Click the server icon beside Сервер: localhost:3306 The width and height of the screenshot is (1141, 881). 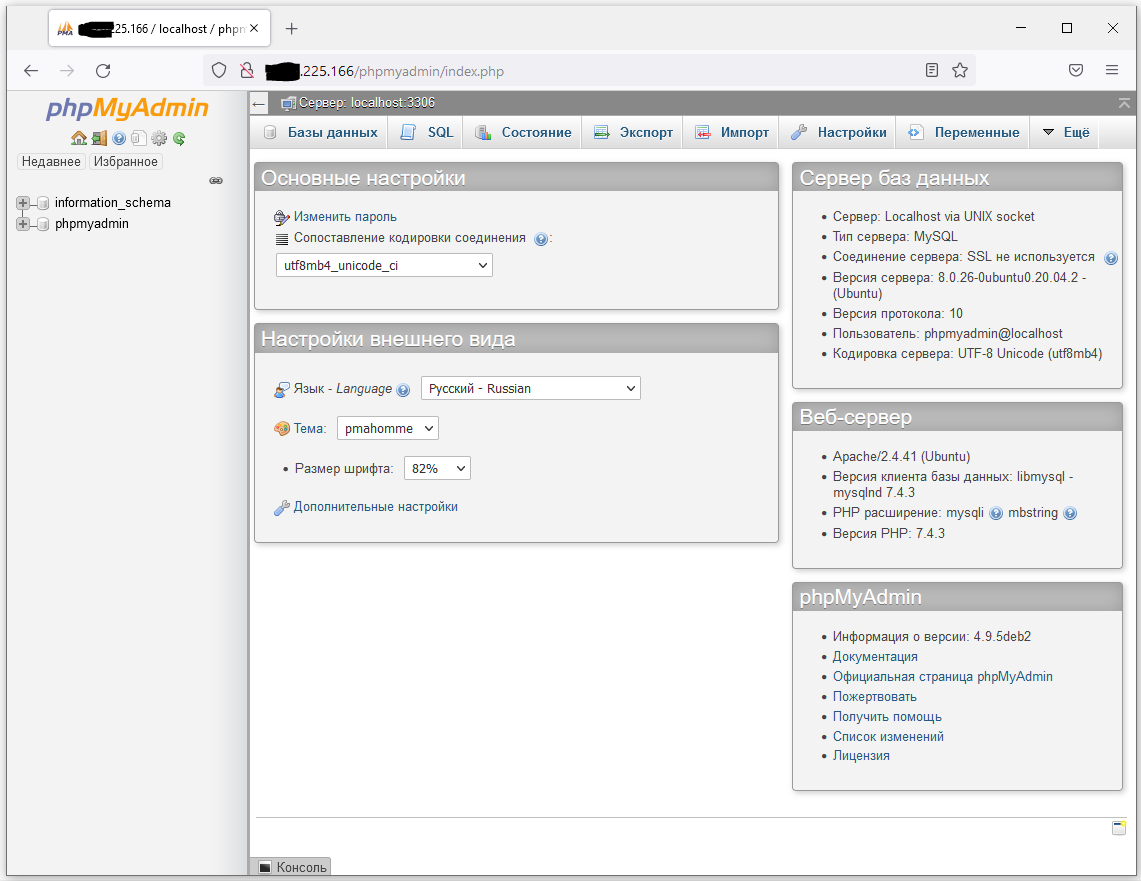(x=288, y=103)
